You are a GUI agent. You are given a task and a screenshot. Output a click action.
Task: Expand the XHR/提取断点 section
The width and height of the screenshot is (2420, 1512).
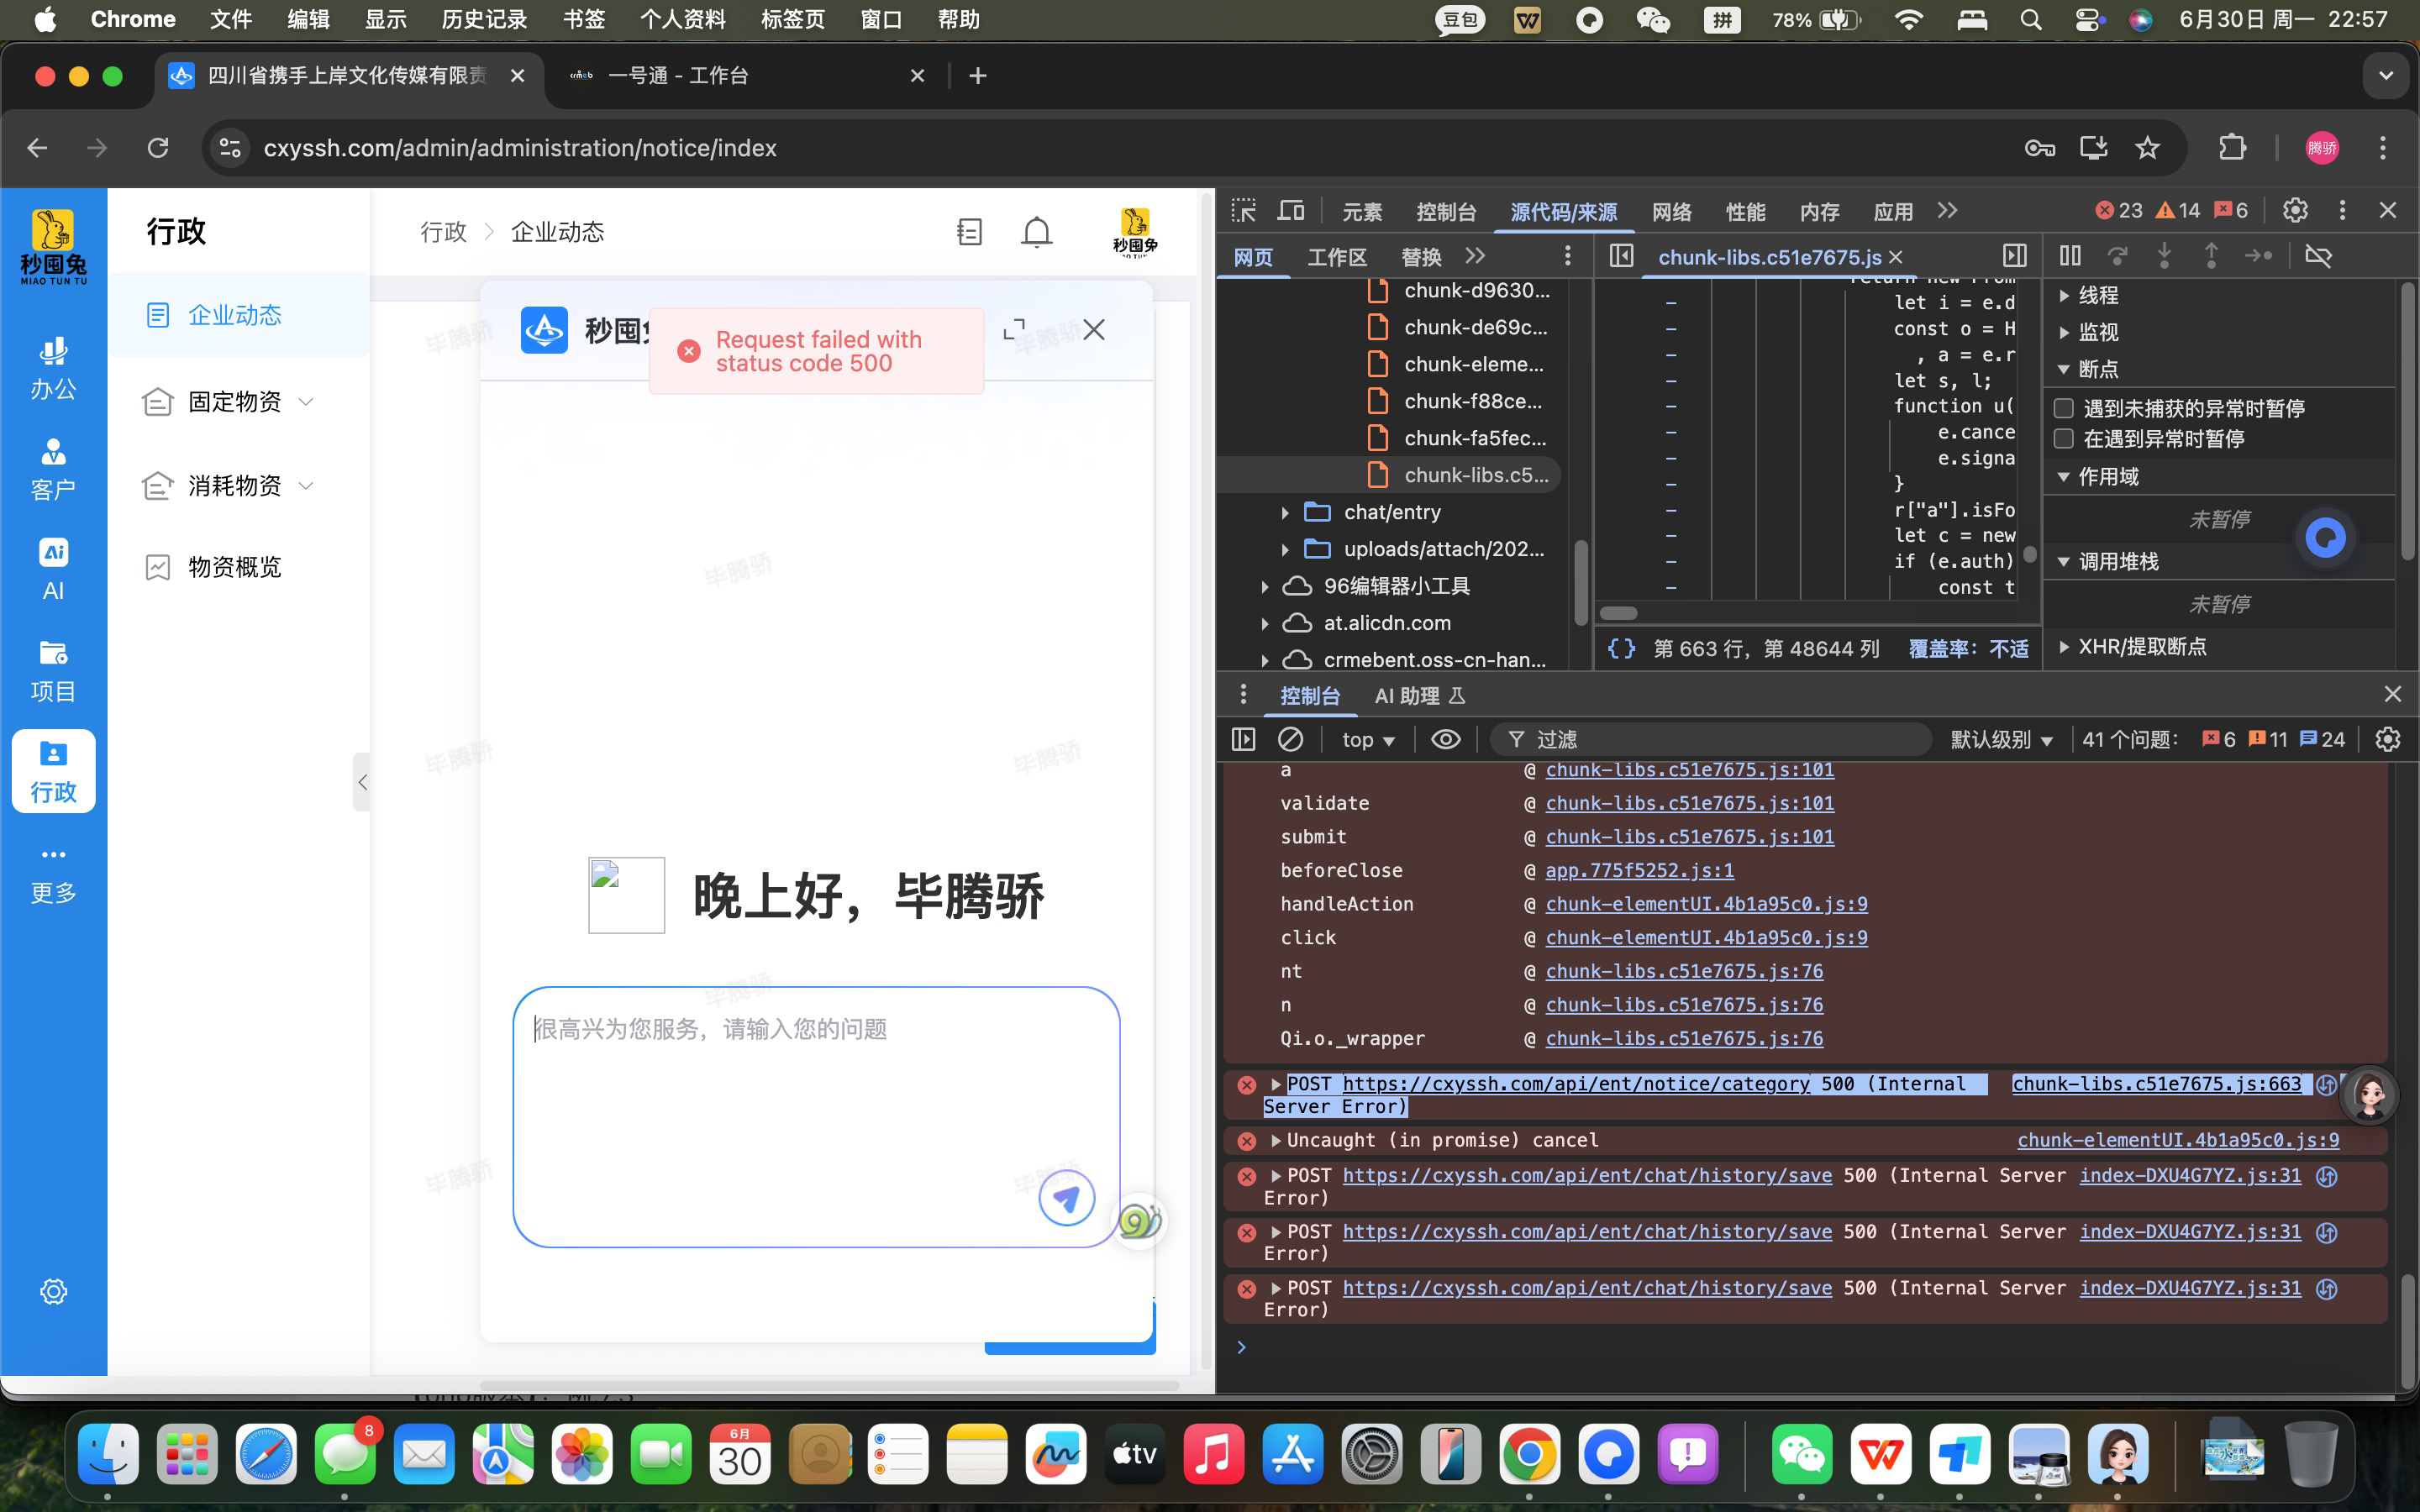tap(2064, 646)
